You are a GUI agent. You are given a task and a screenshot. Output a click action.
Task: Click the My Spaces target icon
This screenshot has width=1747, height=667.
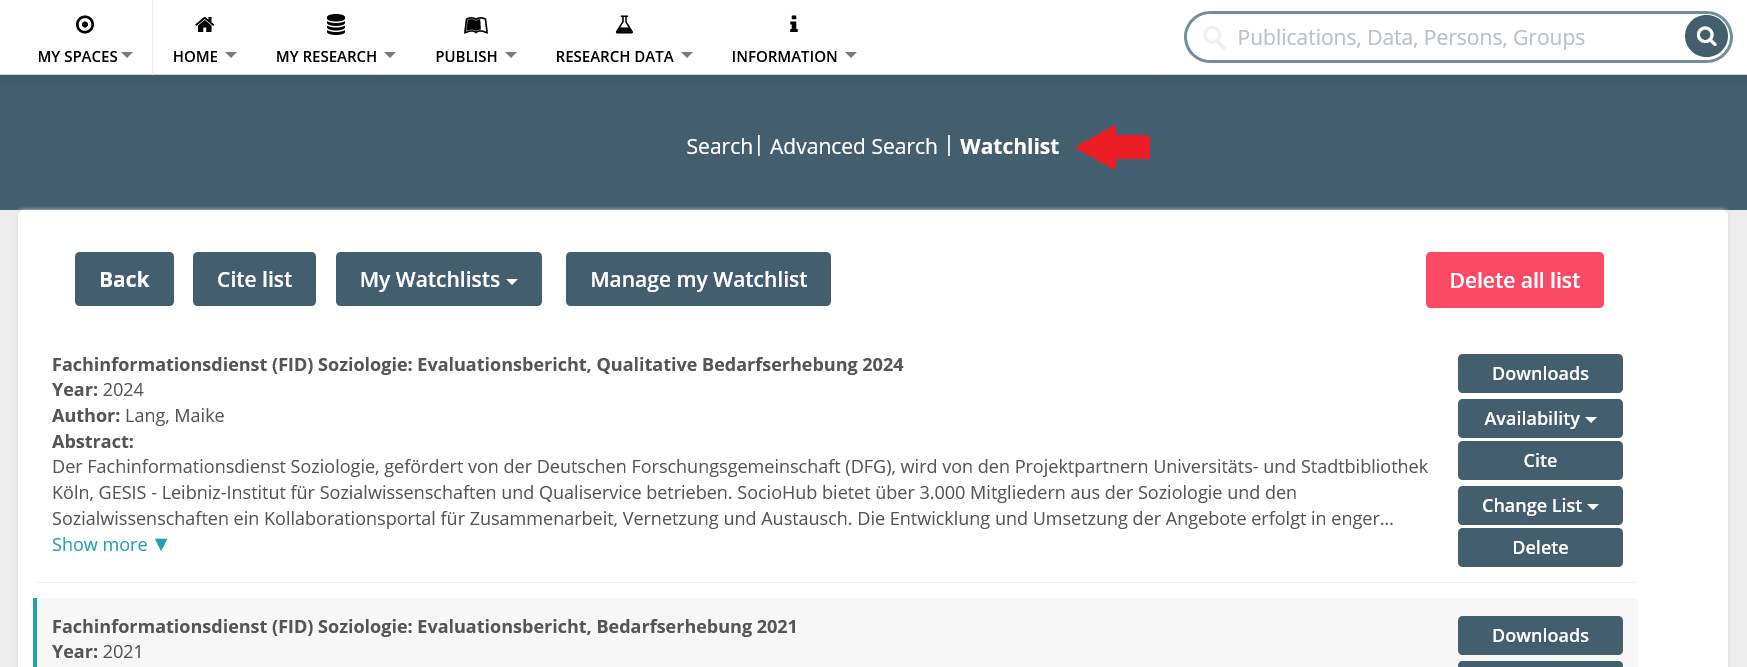[x=85, y=25]
